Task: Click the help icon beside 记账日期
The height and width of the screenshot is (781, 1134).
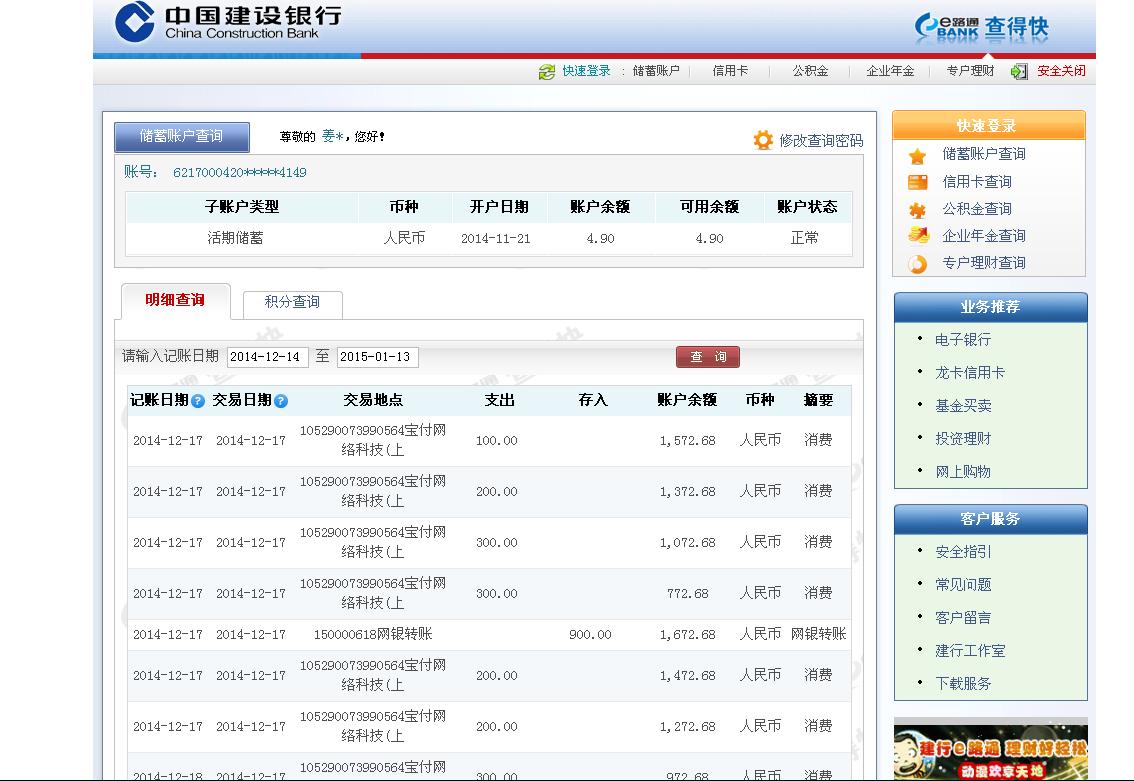Action: coord(198,401)
